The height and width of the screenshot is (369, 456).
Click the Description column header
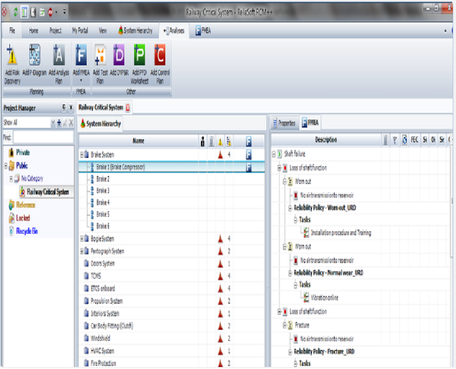[x=326, y=140]
